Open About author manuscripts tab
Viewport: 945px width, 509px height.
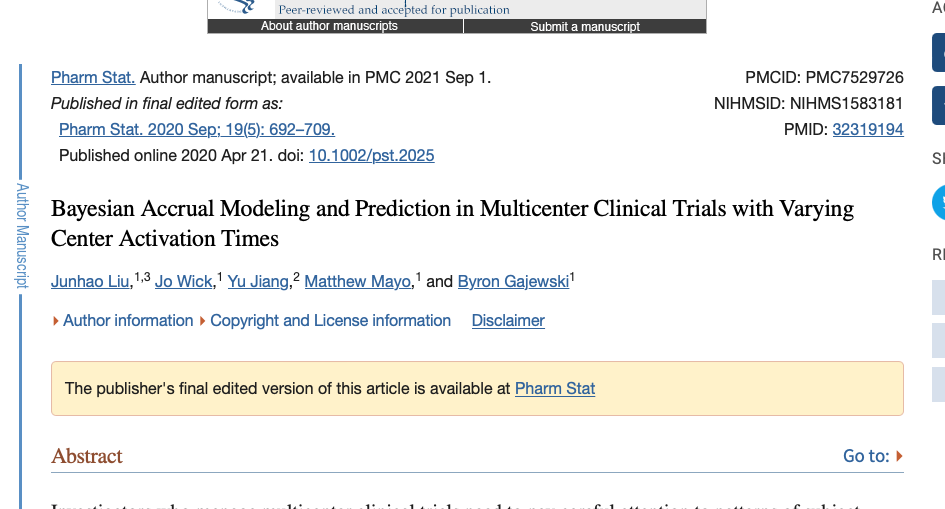pyautogui.click(x=329, y=26)
